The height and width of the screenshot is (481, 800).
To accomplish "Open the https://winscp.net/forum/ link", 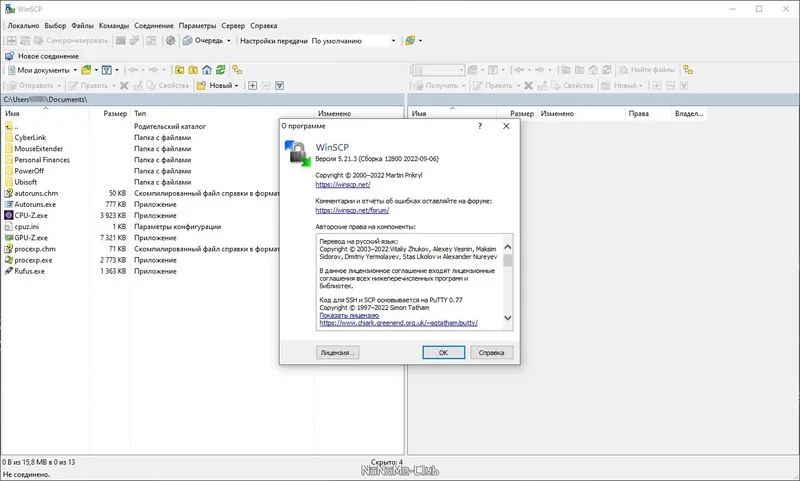I will coord(352,210).
